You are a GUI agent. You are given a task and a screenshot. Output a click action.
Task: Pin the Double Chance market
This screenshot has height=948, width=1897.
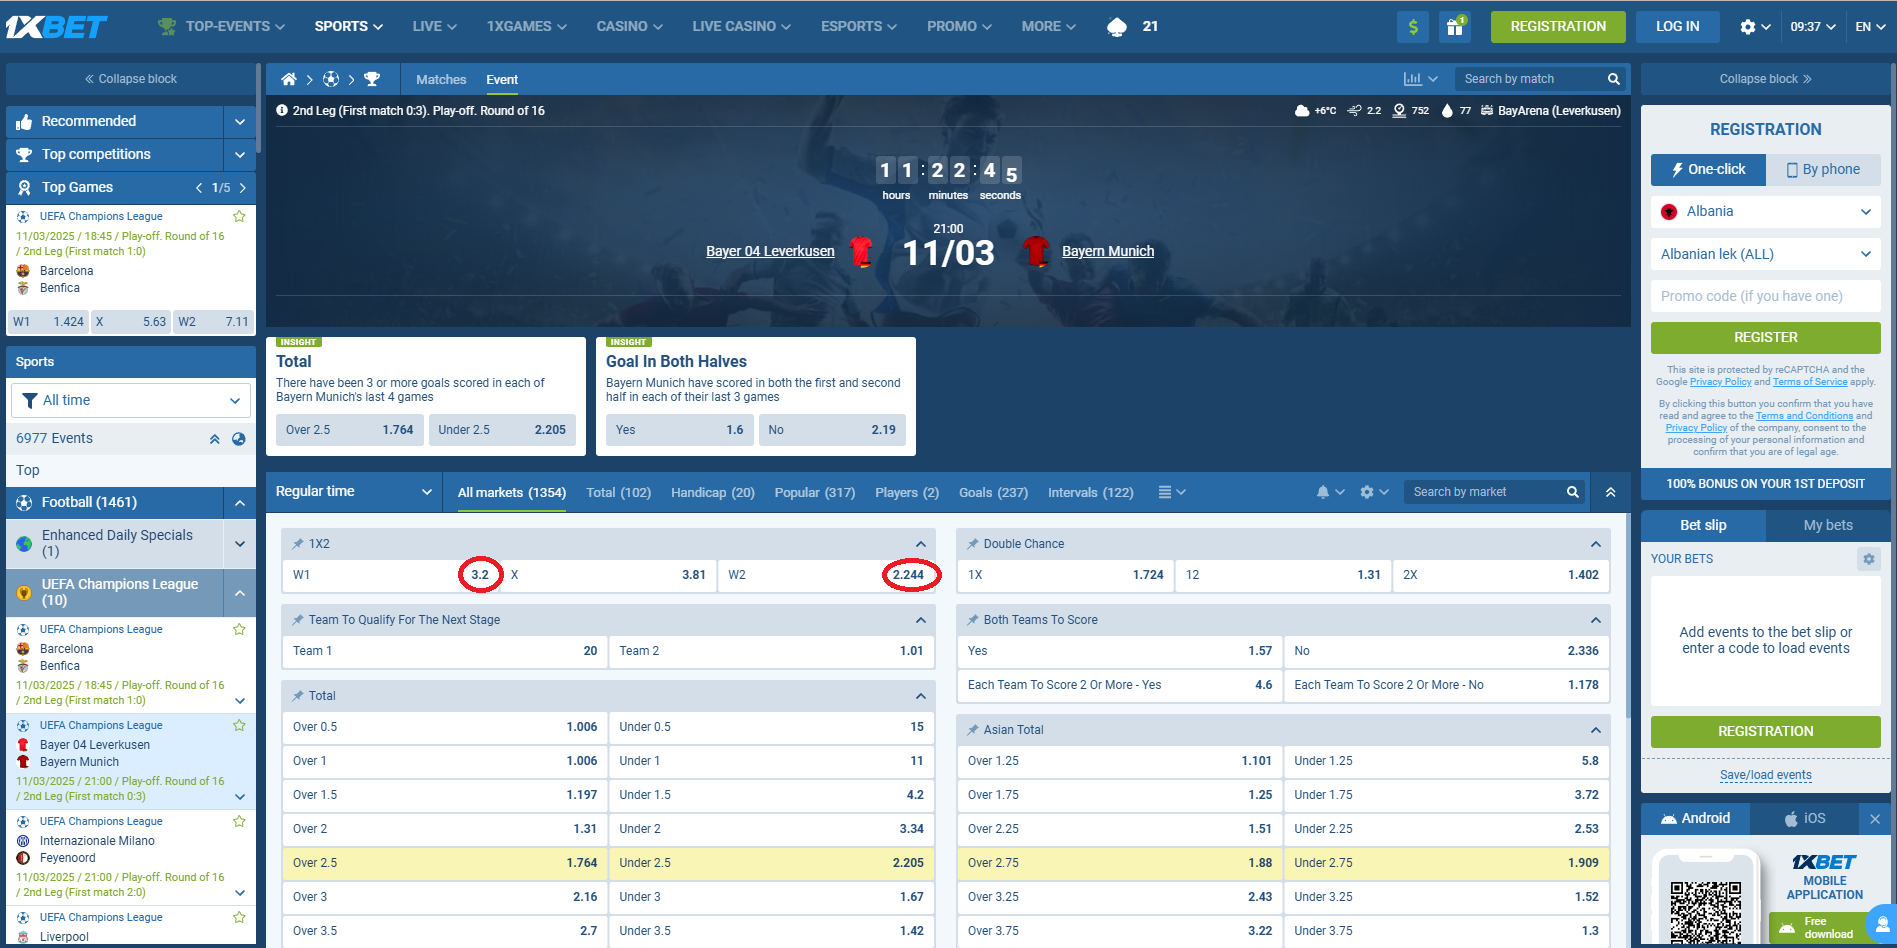coord(972,544)
